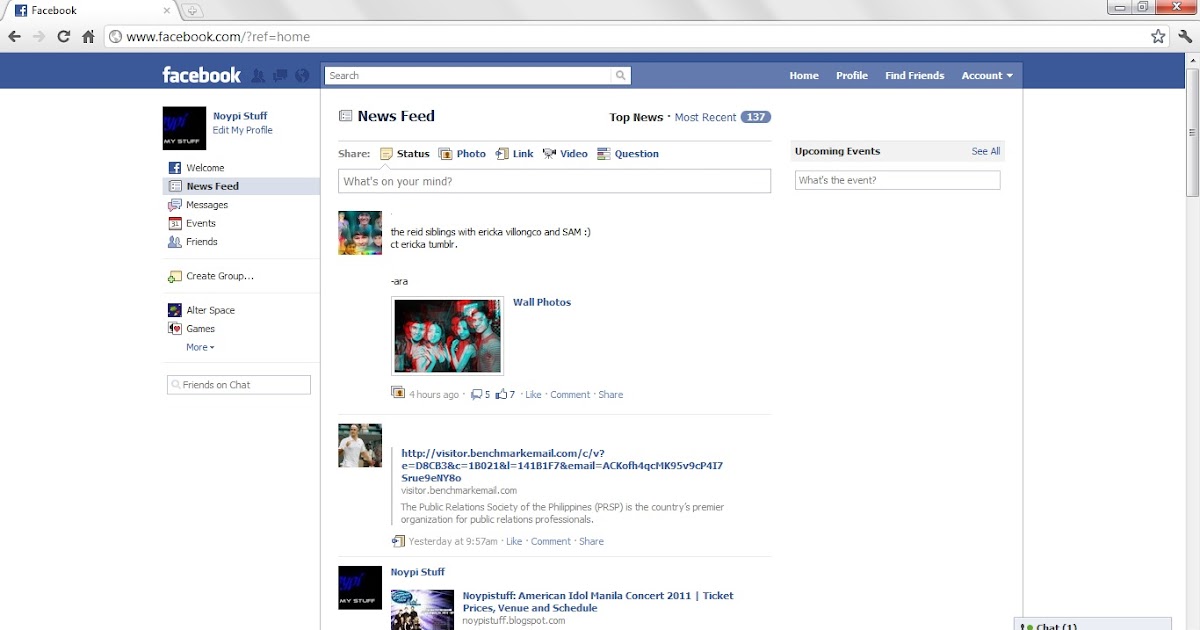Open American Idol Manila Concert article link

(598, 602)
